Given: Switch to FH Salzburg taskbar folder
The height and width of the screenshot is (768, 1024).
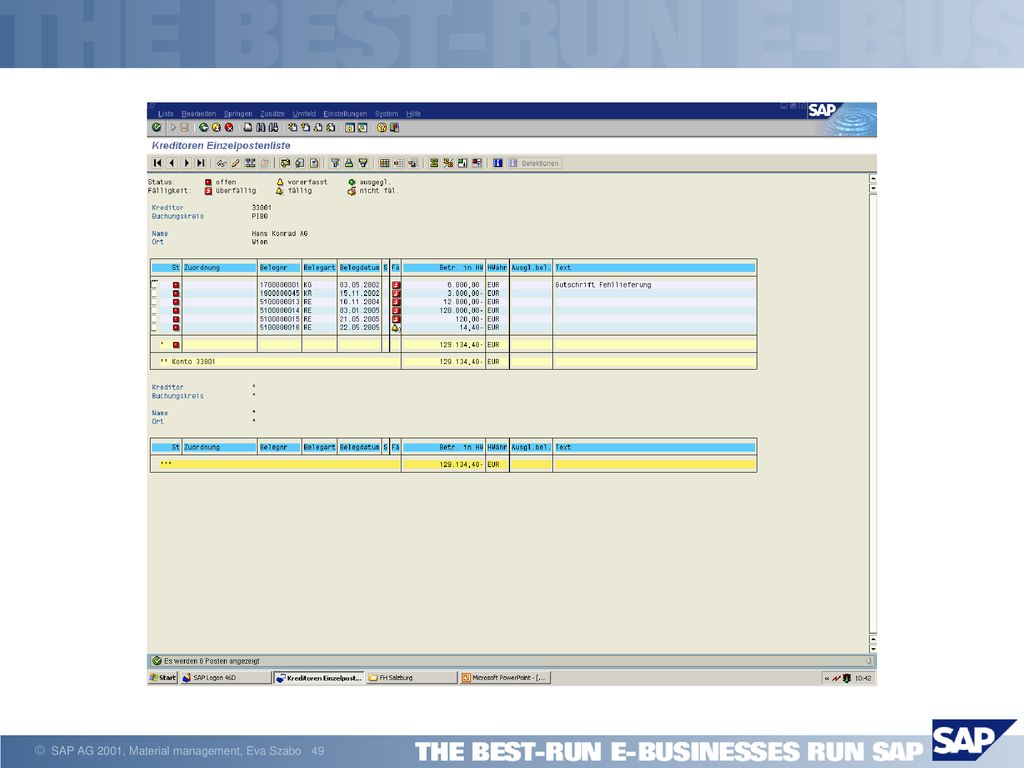Looking at the screenshot, I should (411, 678).
